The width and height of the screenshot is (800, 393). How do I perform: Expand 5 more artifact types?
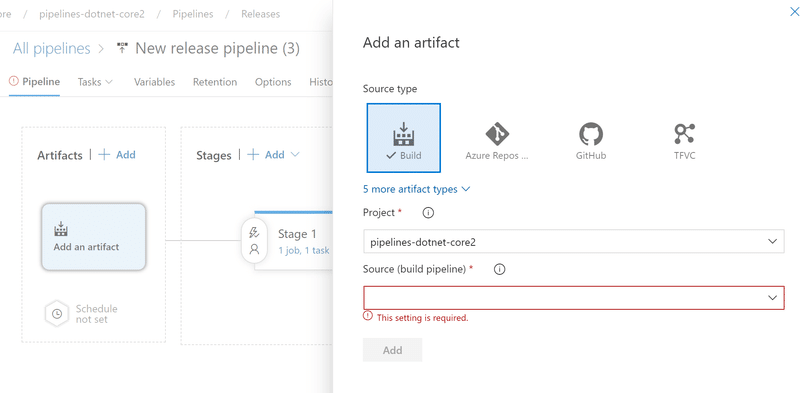click(x=416, y=189)
